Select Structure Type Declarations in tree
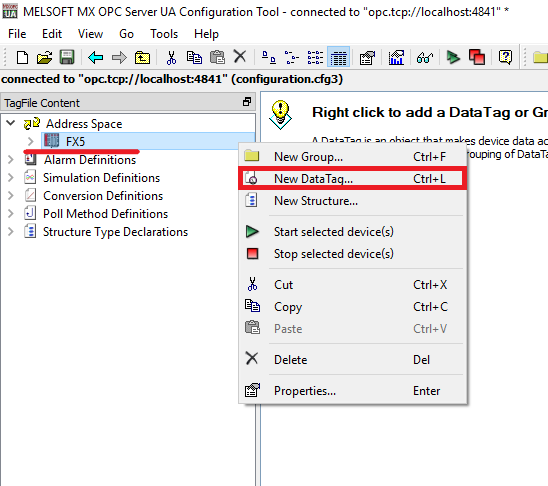548x486 pixels. 115,232
